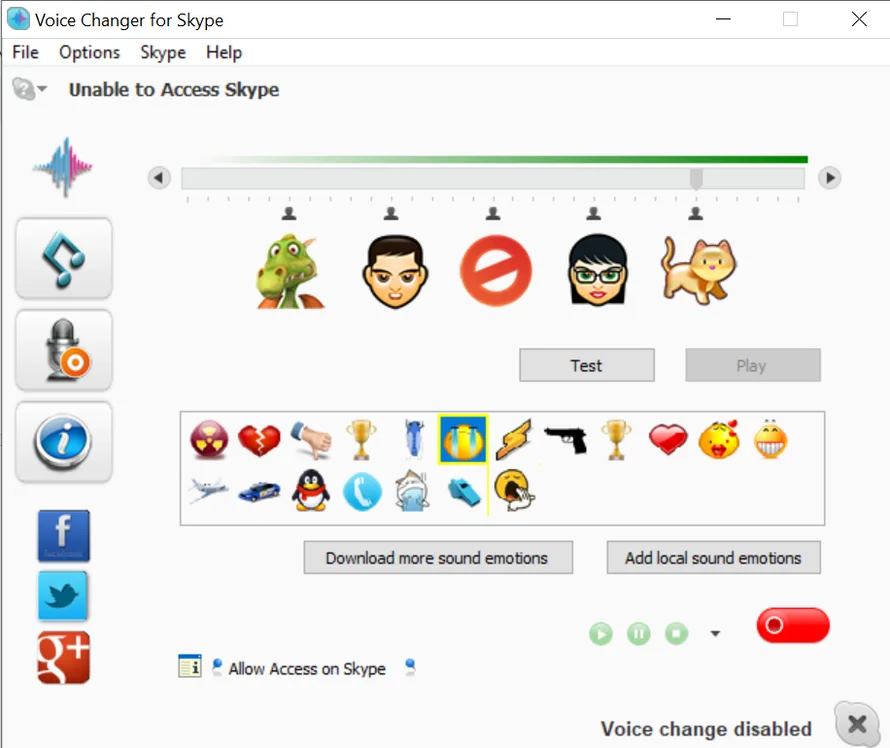The width and height of the screenshot is (890, 748).
Task: Click Download more sound emotions
Action: [x=438, y=558]
